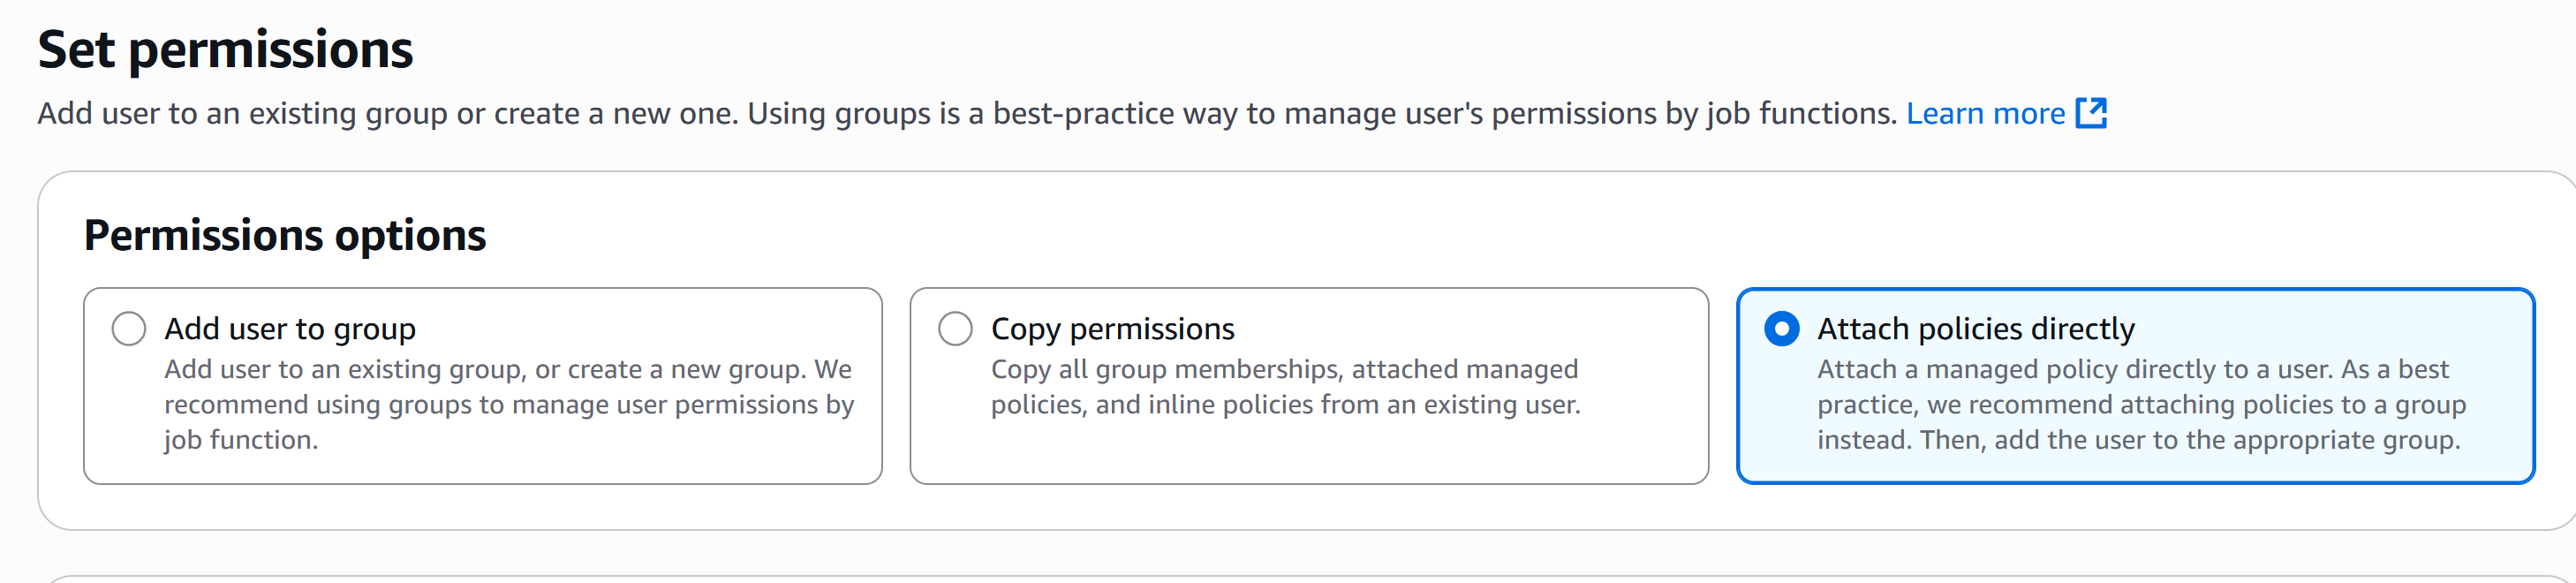
Task: Click the 'Copy permissions' option title
Action: [x=1112, y=328]
